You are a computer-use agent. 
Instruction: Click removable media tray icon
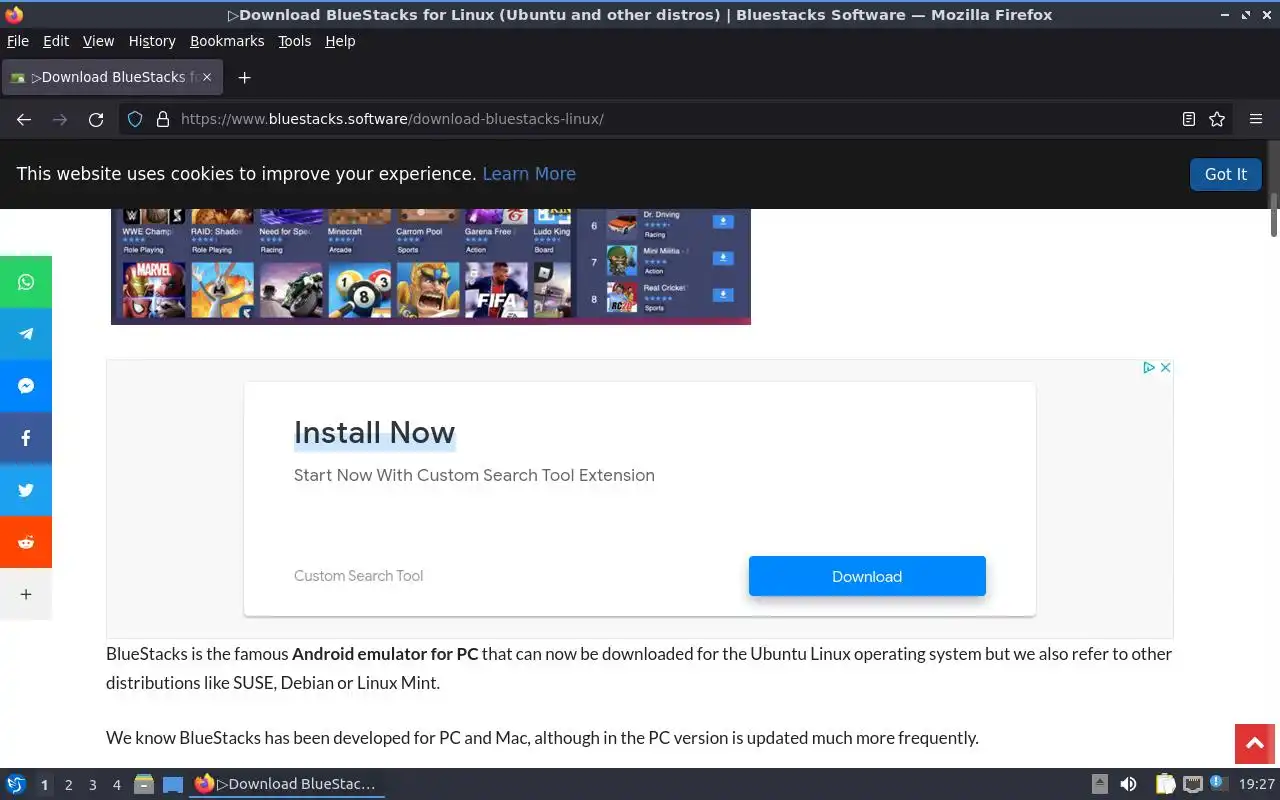click(1099, 784)
